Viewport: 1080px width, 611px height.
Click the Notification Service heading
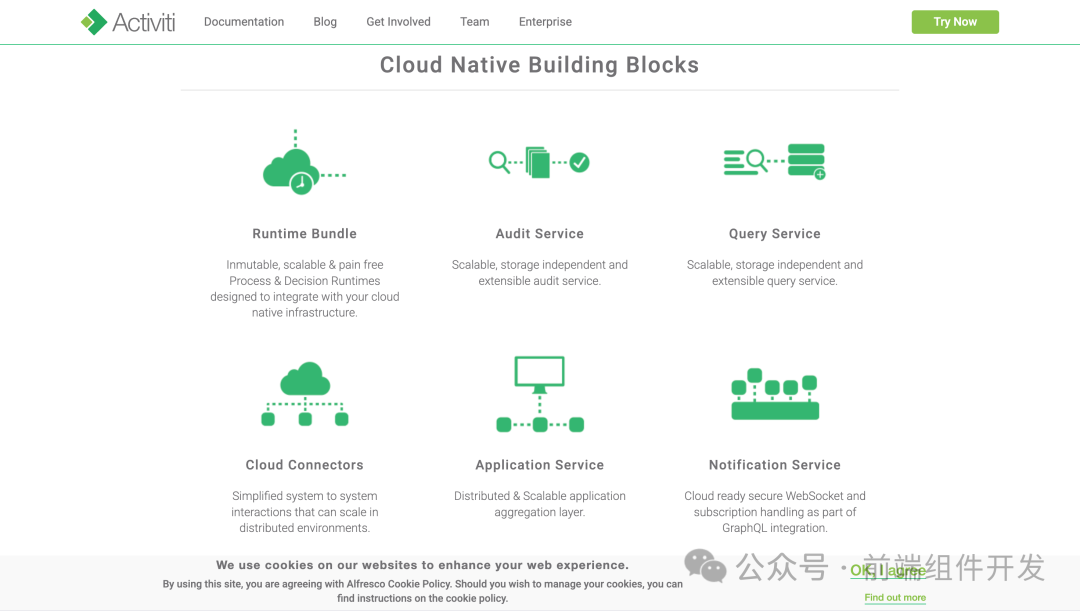[x=774, y=465]
